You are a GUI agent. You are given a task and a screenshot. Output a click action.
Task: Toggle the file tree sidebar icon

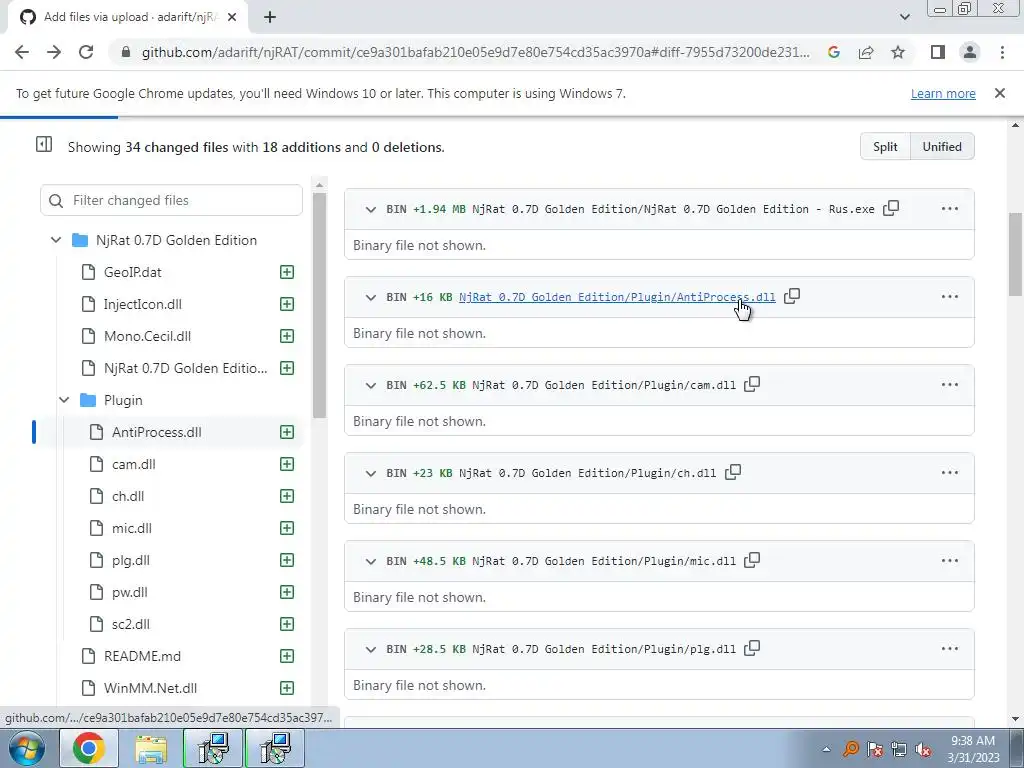44,144
